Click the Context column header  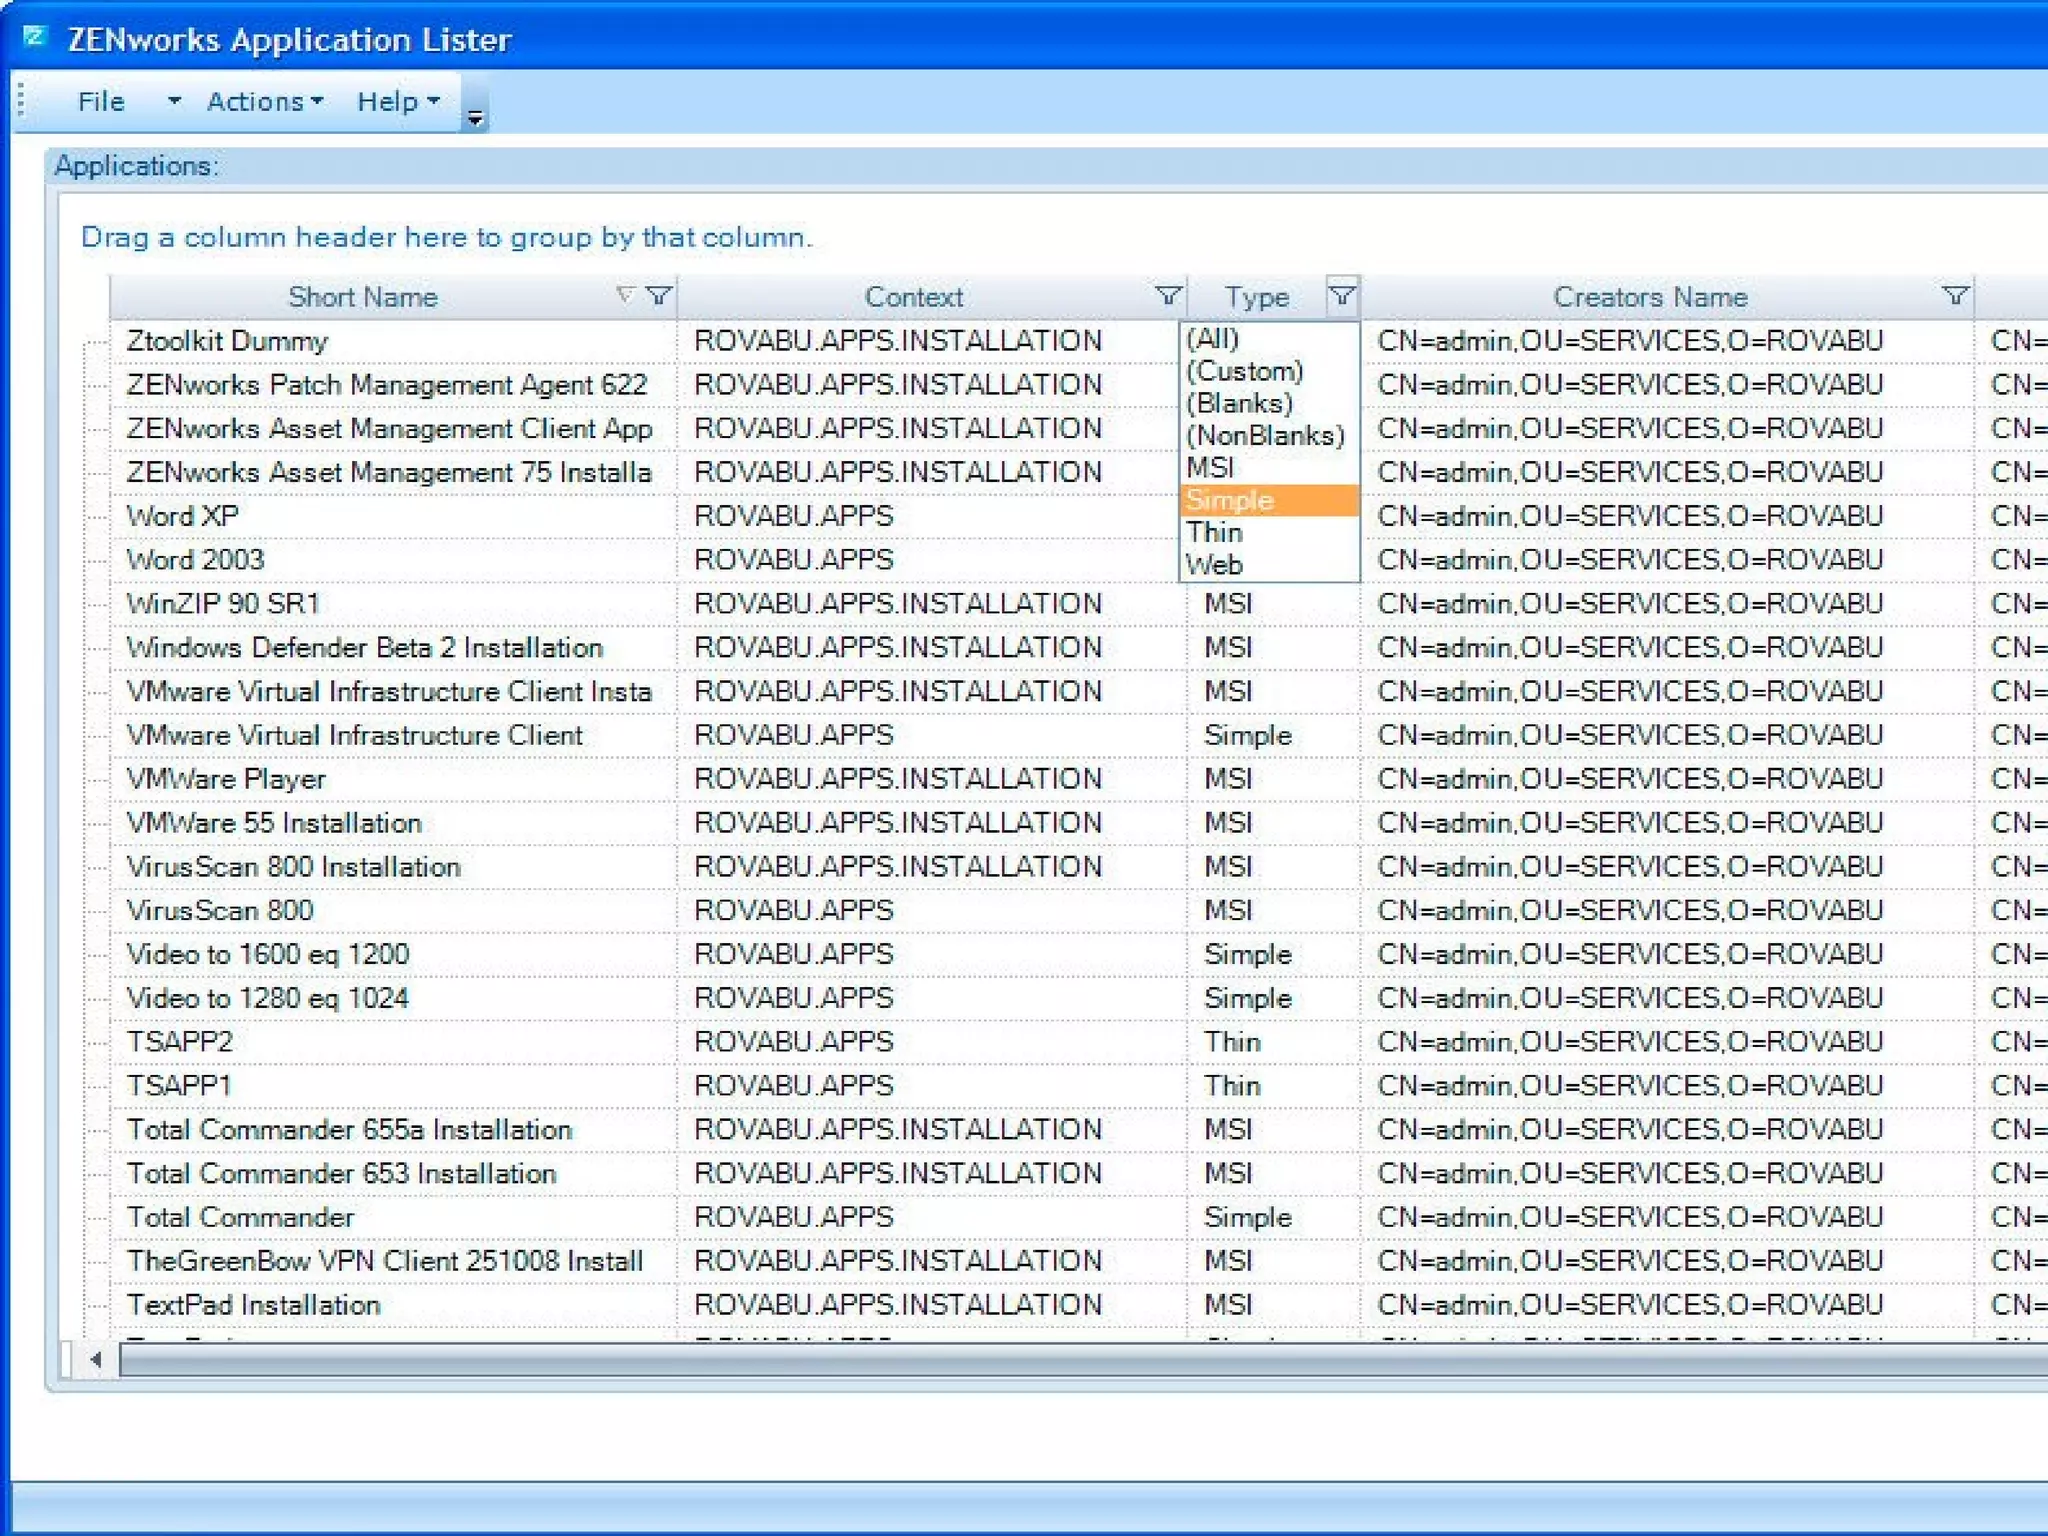point(913,297)
